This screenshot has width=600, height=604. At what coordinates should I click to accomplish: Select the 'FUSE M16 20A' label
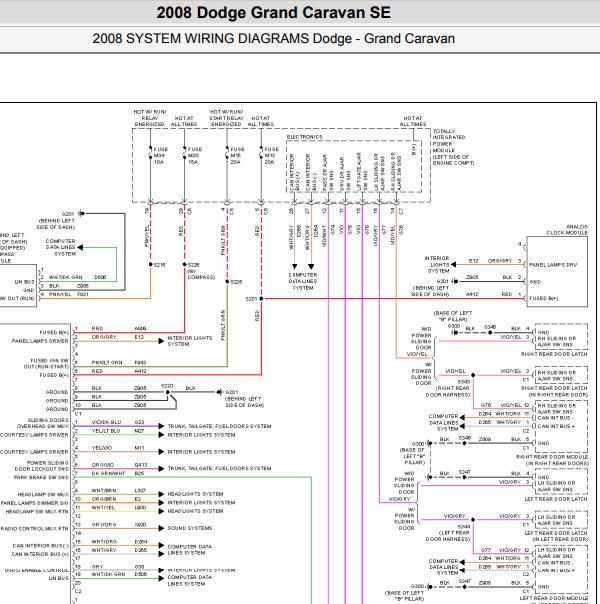click(237, 156)
